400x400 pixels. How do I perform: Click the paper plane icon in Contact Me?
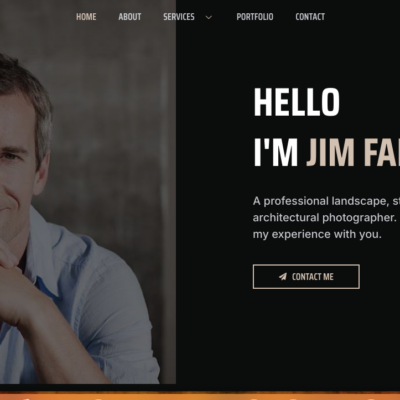[x=283, y=276]
